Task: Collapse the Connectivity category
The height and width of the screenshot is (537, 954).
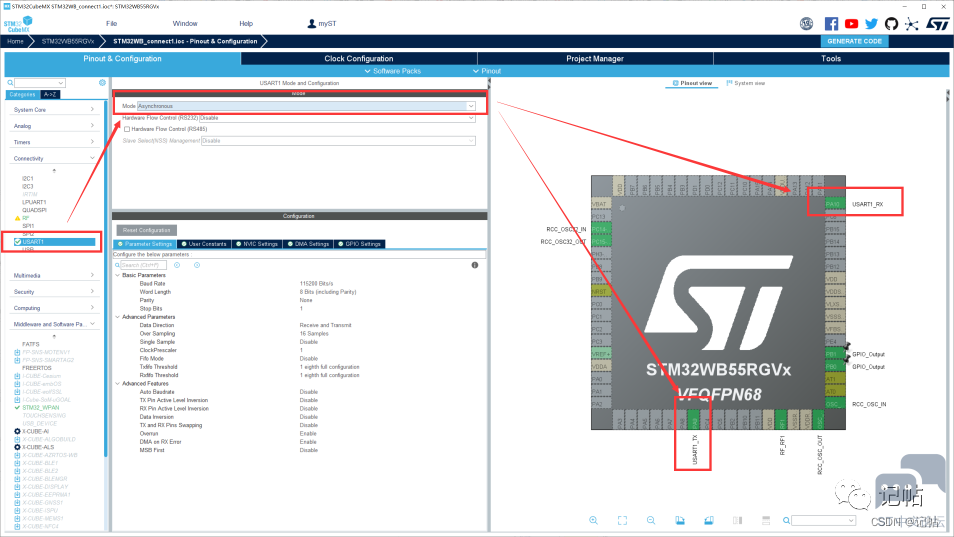Action: point(54,158)
